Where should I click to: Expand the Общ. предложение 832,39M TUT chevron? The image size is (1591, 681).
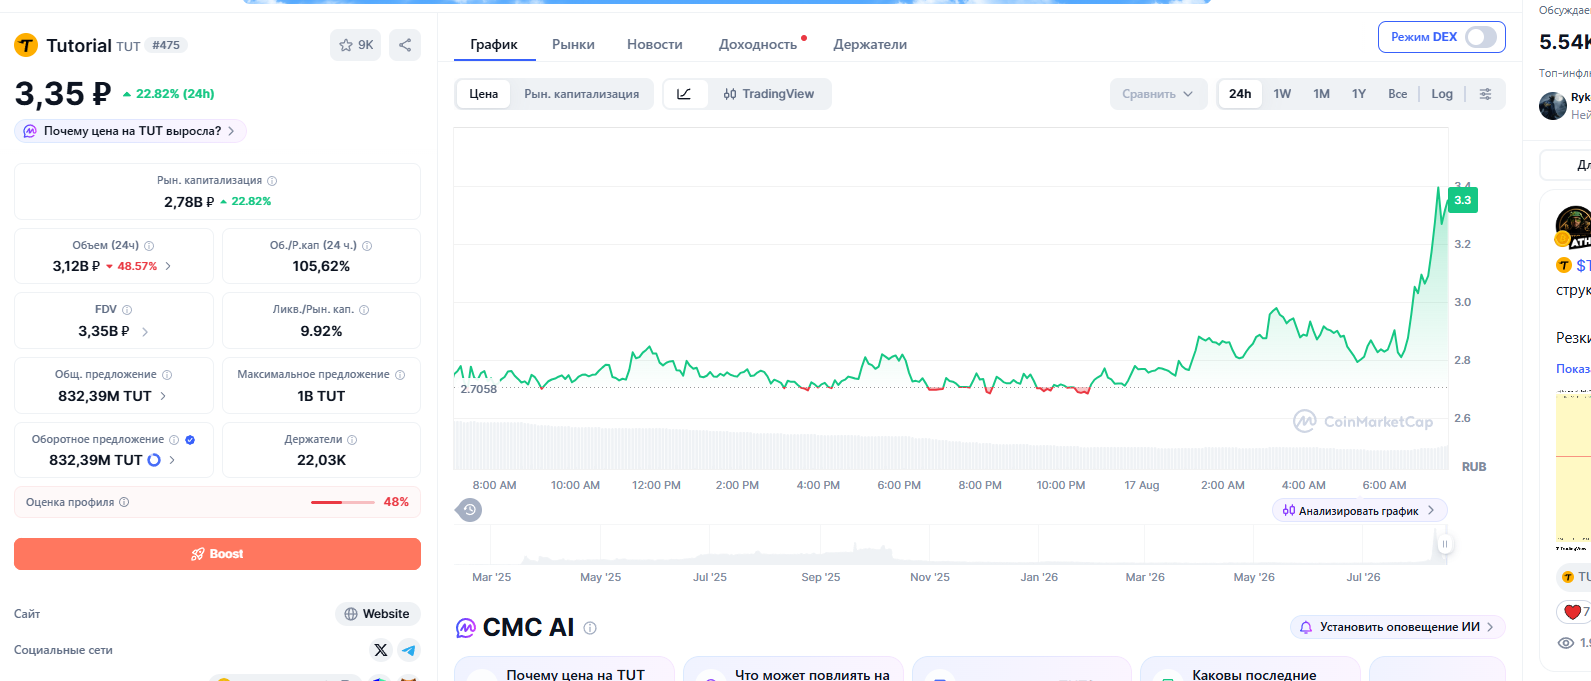[x=163, y=396]
